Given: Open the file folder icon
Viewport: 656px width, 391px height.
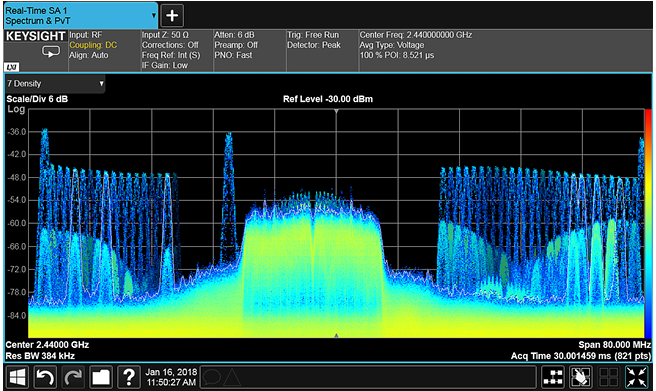Looking at the screenshot, I should click(x=101, y=378).
